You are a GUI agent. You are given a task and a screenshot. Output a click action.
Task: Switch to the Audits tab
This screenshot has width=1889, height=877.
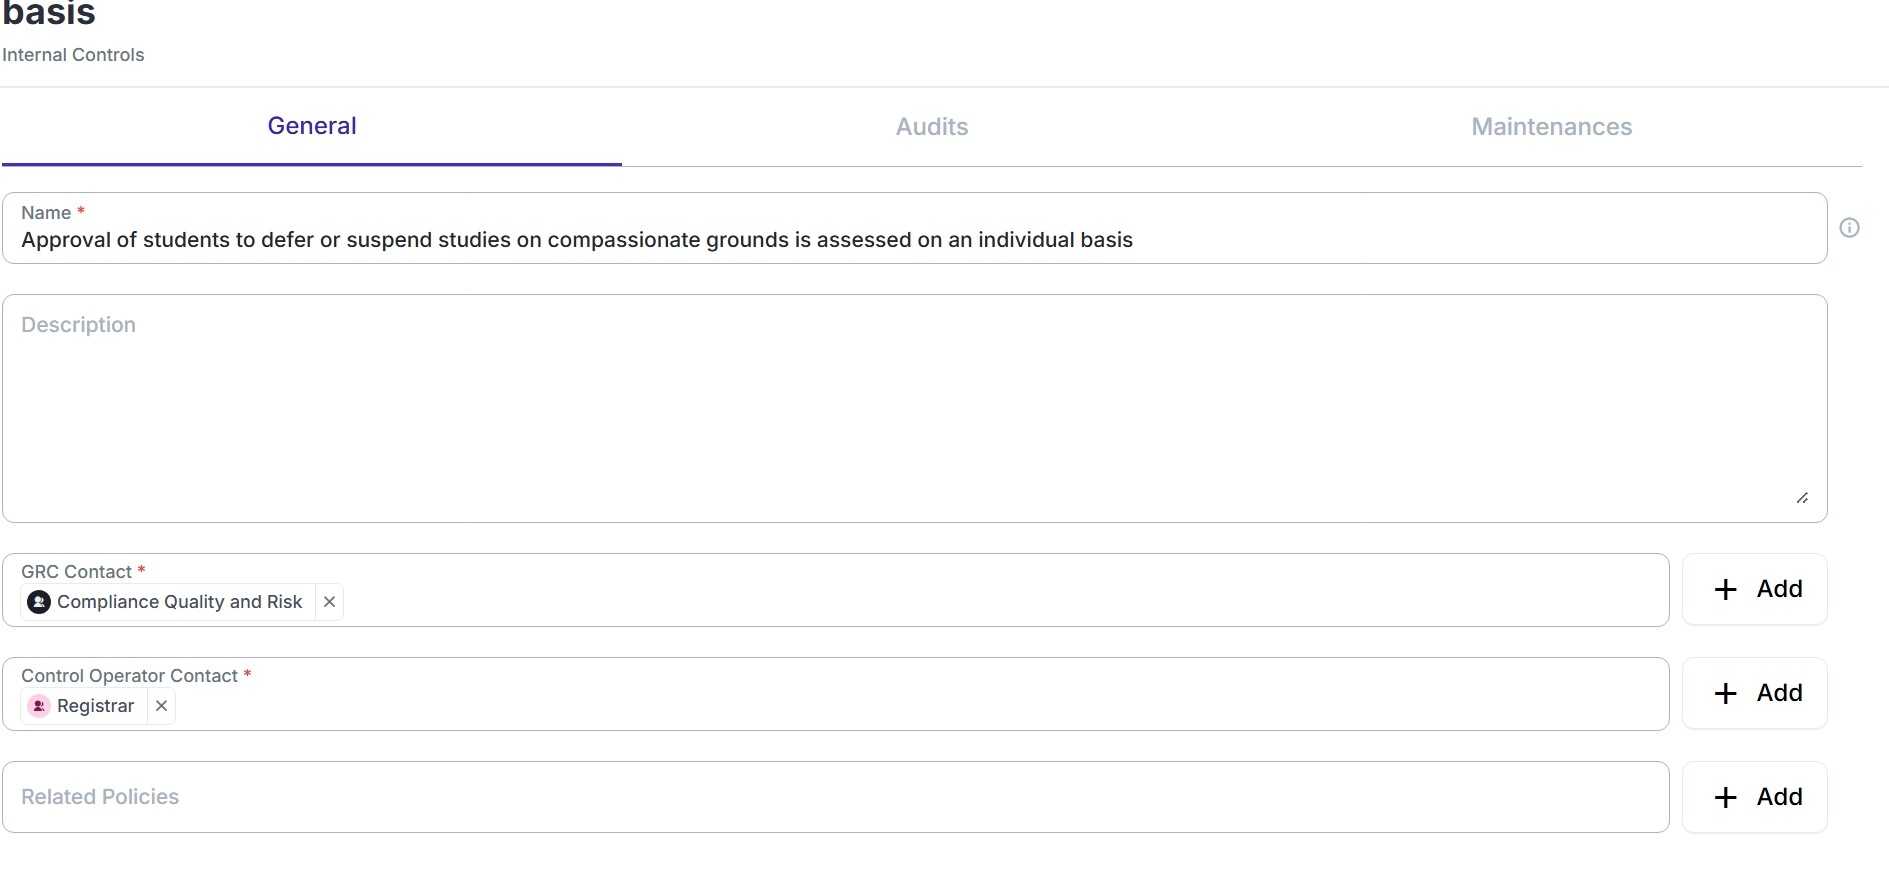click(x=932, y=127)
